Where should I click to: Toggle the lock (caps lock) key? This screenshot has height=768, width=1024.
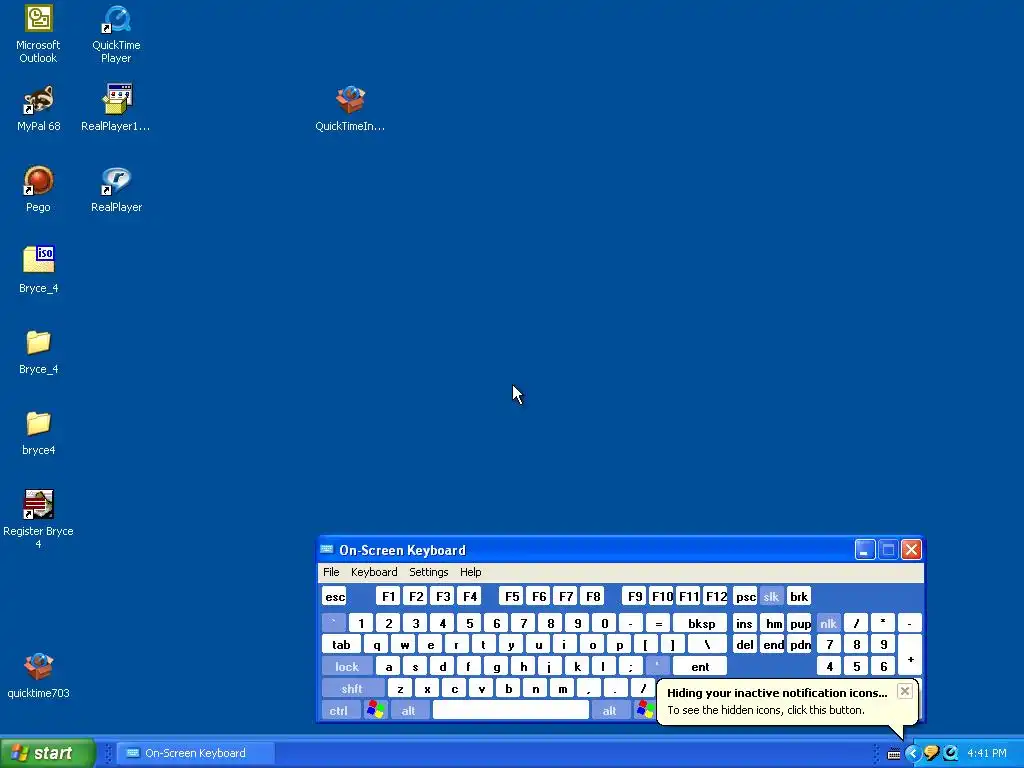pyautogui.click(x=347, y=666)
